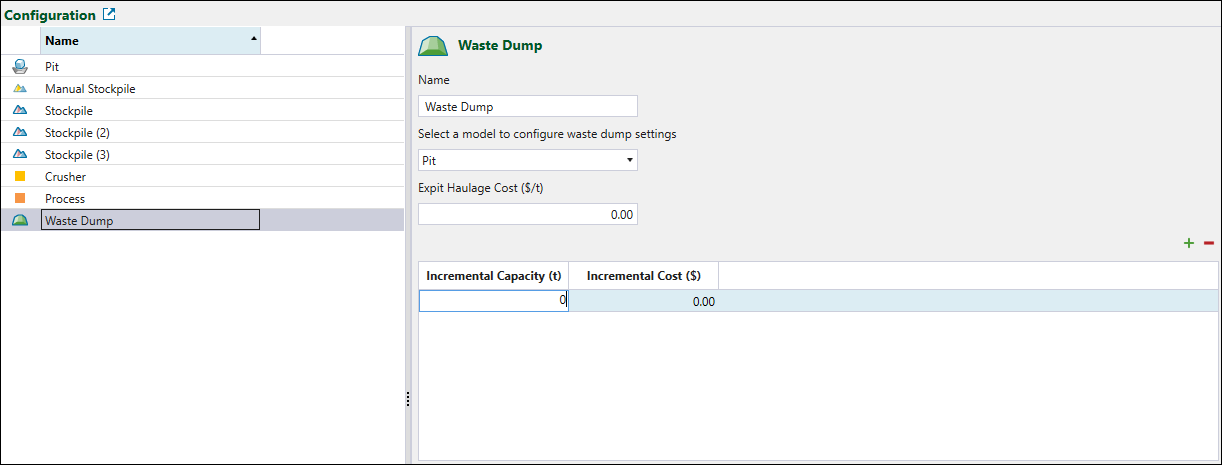Click the orange Process icon
1222x465 pixels.
tap(20, 199)
